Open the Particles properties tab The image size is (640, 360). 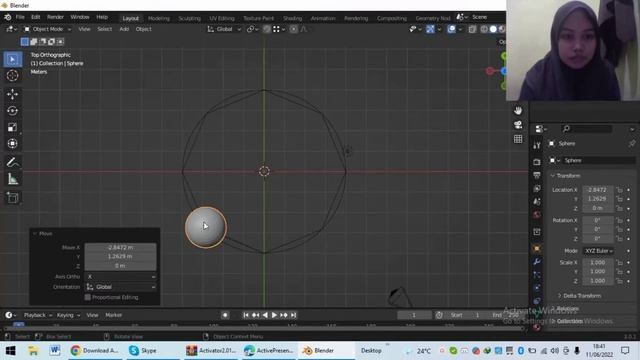point(537,275)
